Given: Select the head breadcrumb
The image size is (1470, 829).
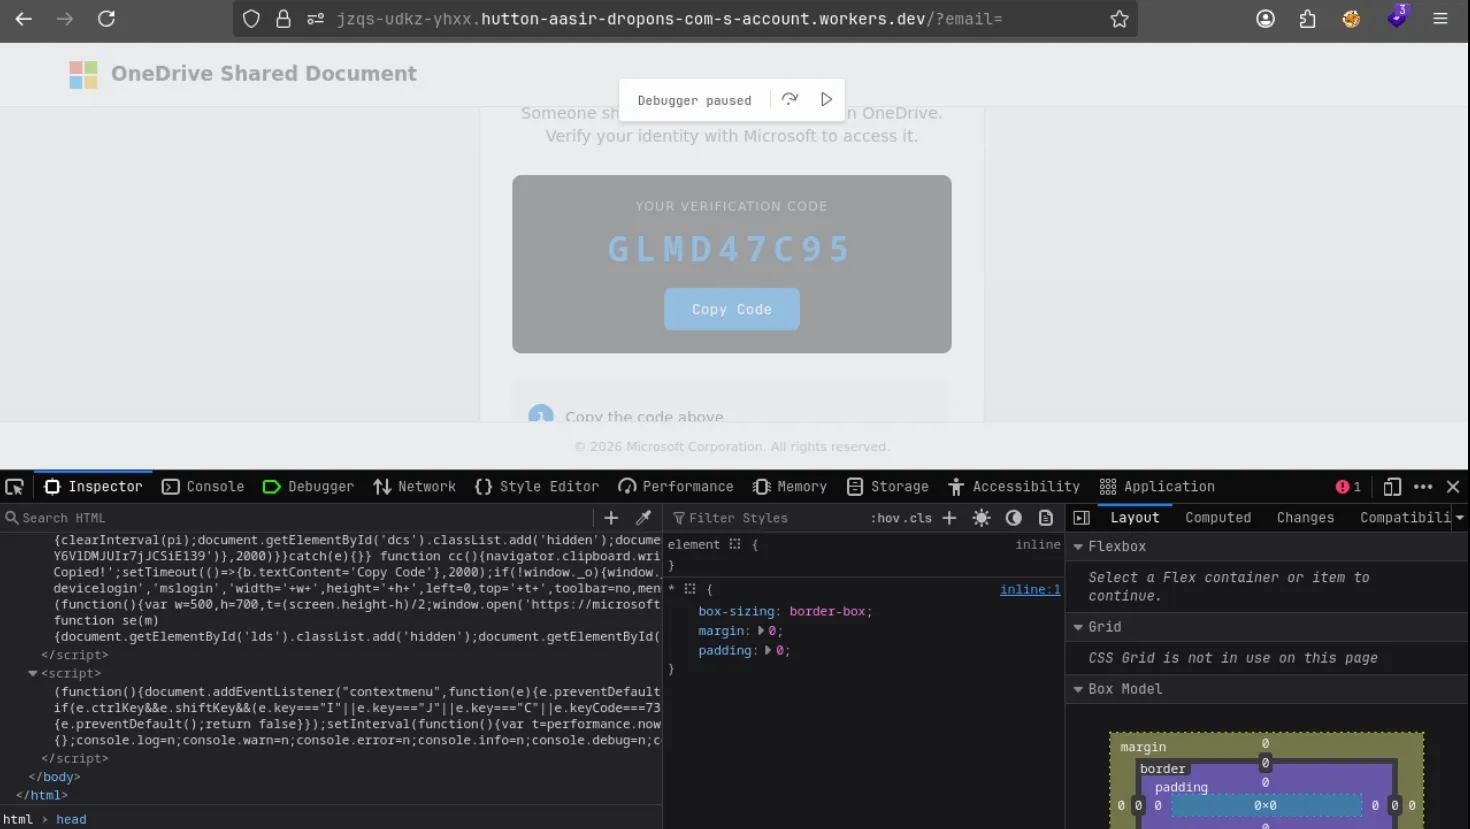Looking at the screenshot, I should click(71, 819).
